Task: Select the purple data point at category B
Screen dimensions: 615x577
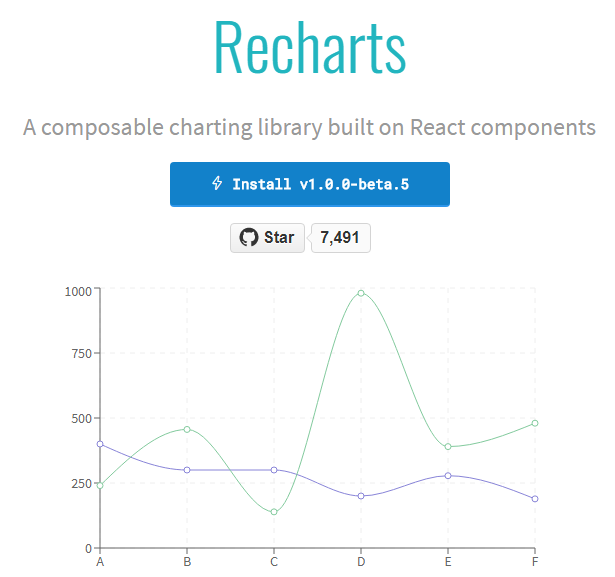Action: tap(187, 470)
